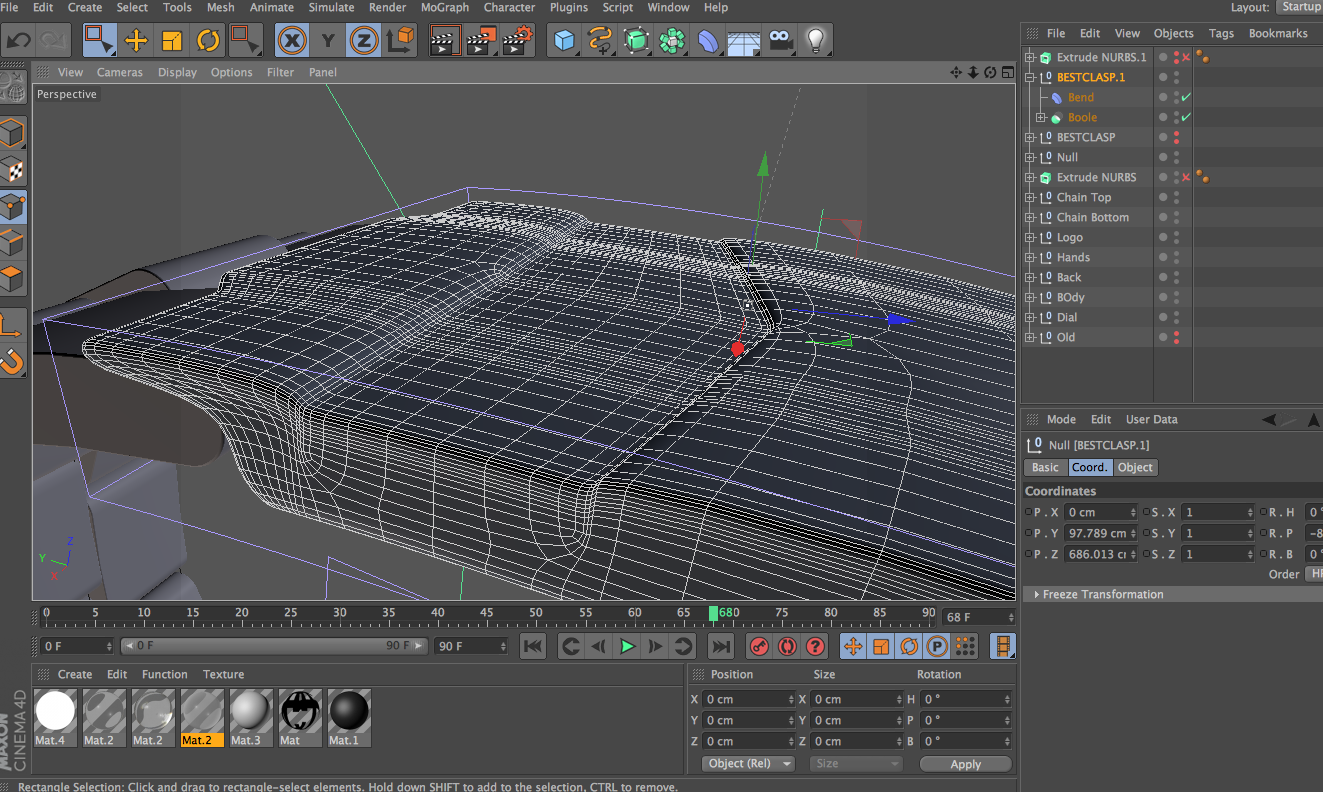Switch to polygon mode in left palette

tap(12, 279)
